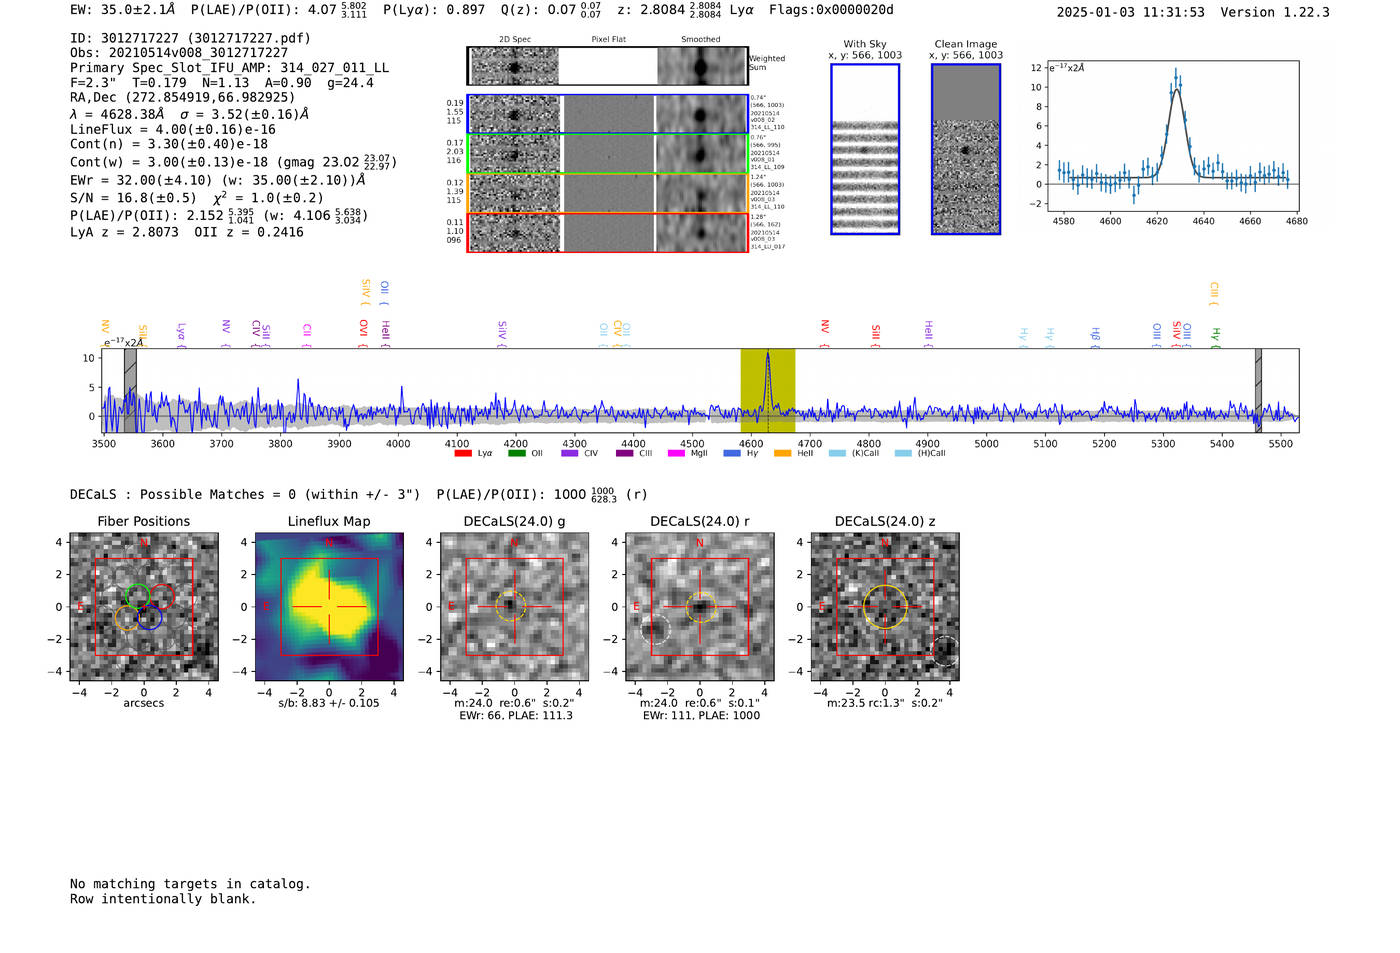The width and height of the screenshot is (1400, 953).
Task: Click the (K)CaII legend entry
Action: [854, 454]
